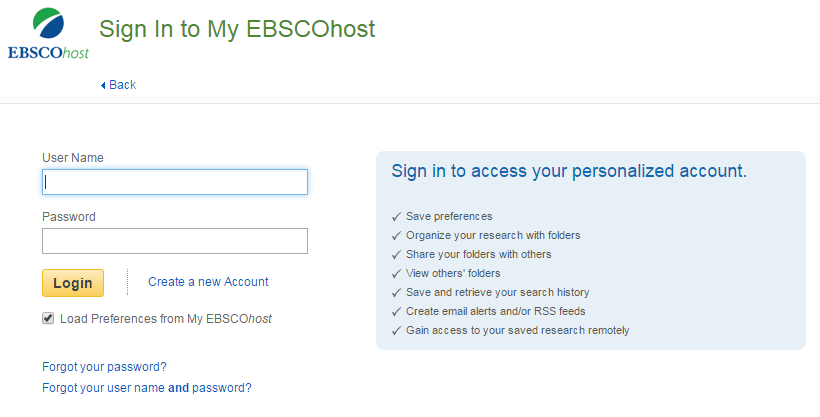This screenshot has width=820, height=417.
Task: Go Back using the Back link
Action: 119,85
